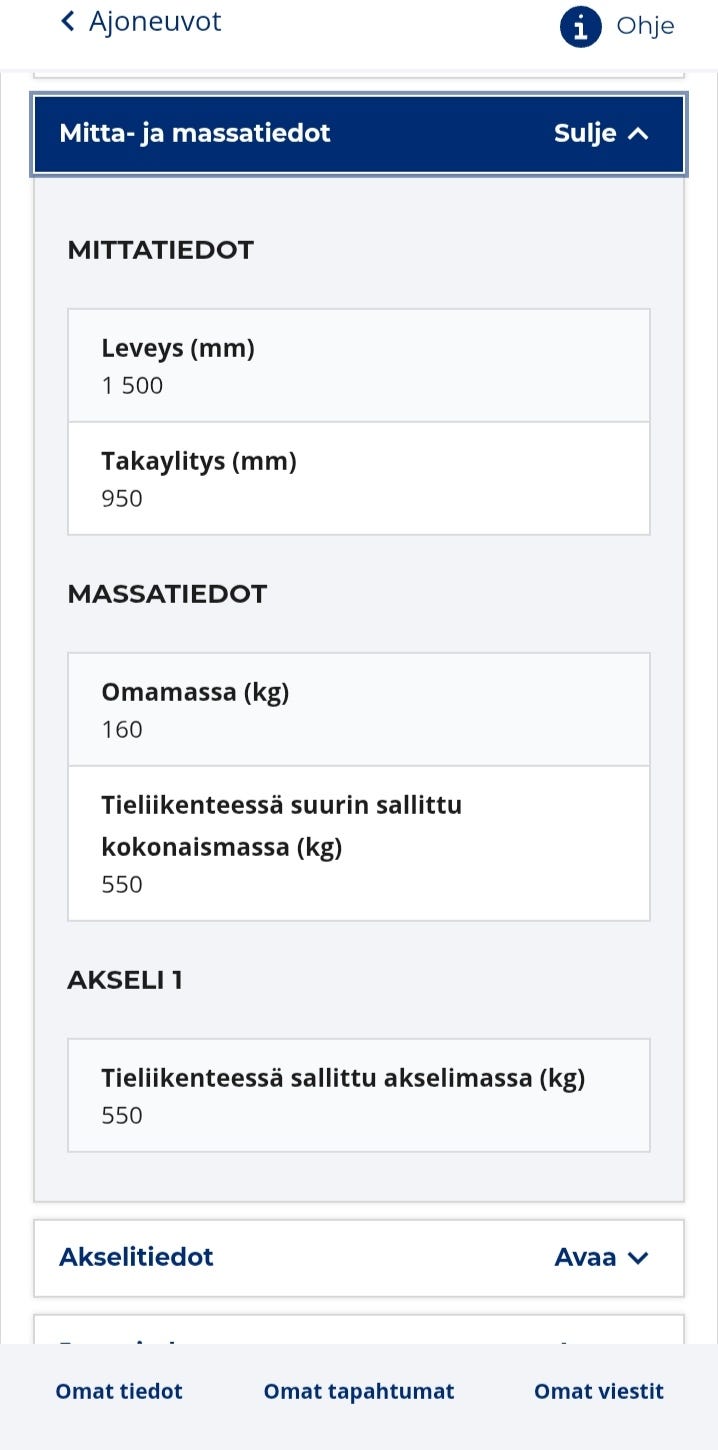Select the Omat tiedot tab
This screenshot has height=1450, width=718.
coord(119,1391)
